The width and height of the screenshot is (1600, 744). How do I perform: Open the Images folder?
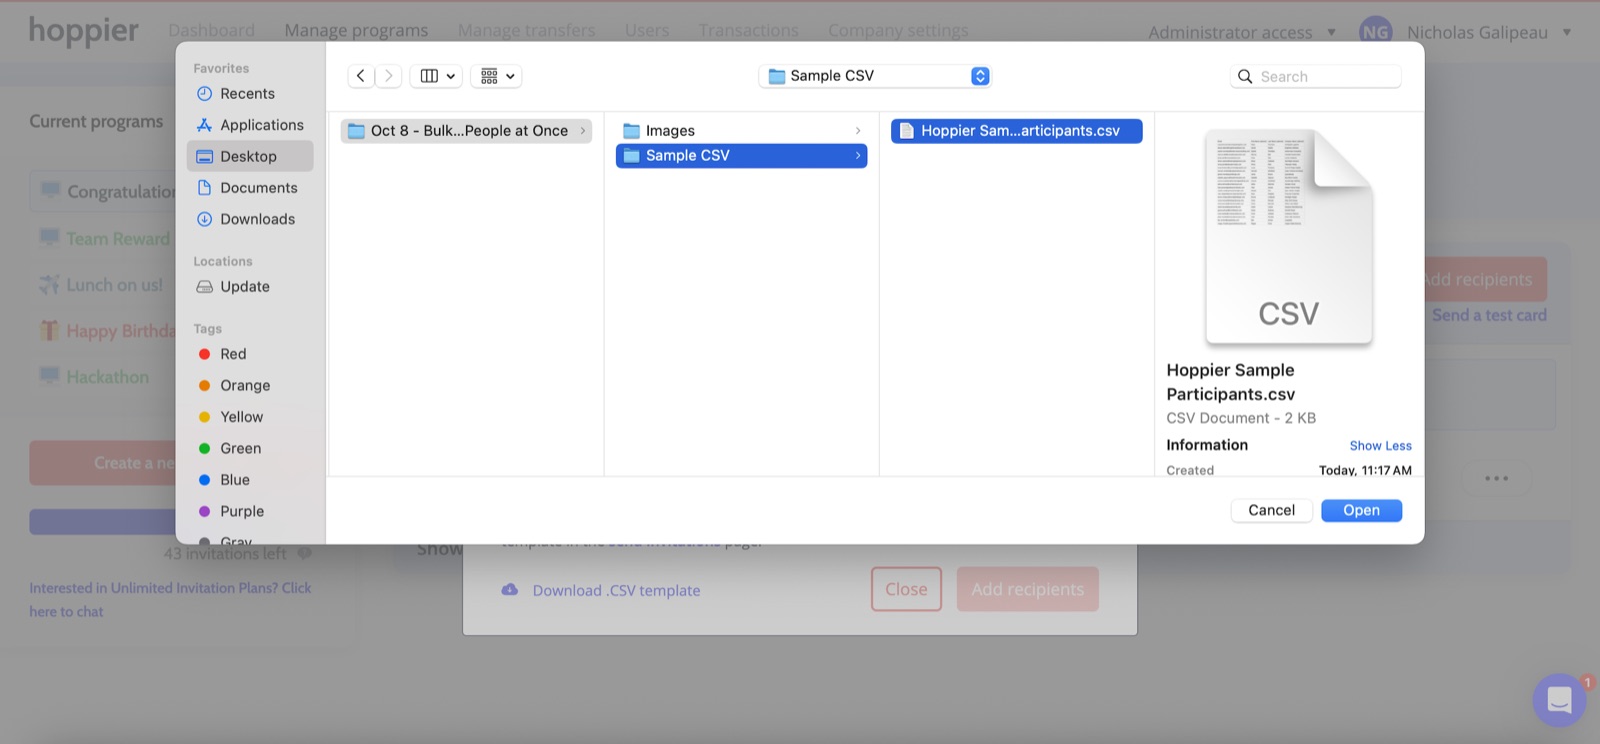[742, 131]
